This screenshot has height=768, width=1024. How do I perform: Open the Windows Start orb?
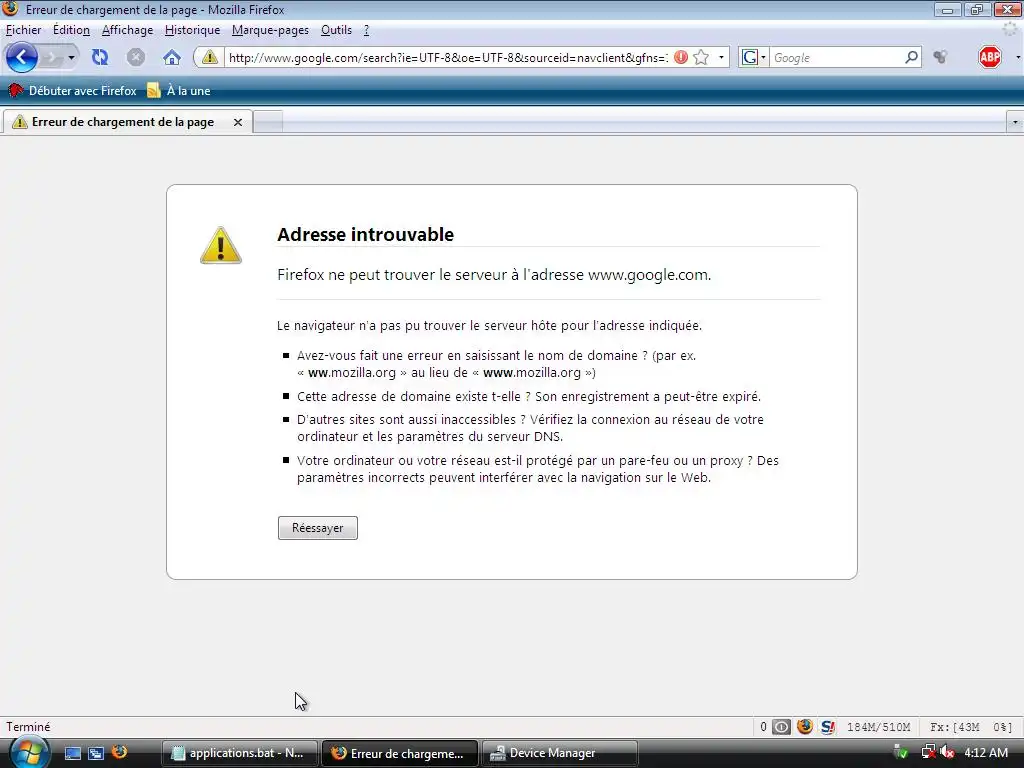pyautogui.click(x=29, y=753)
